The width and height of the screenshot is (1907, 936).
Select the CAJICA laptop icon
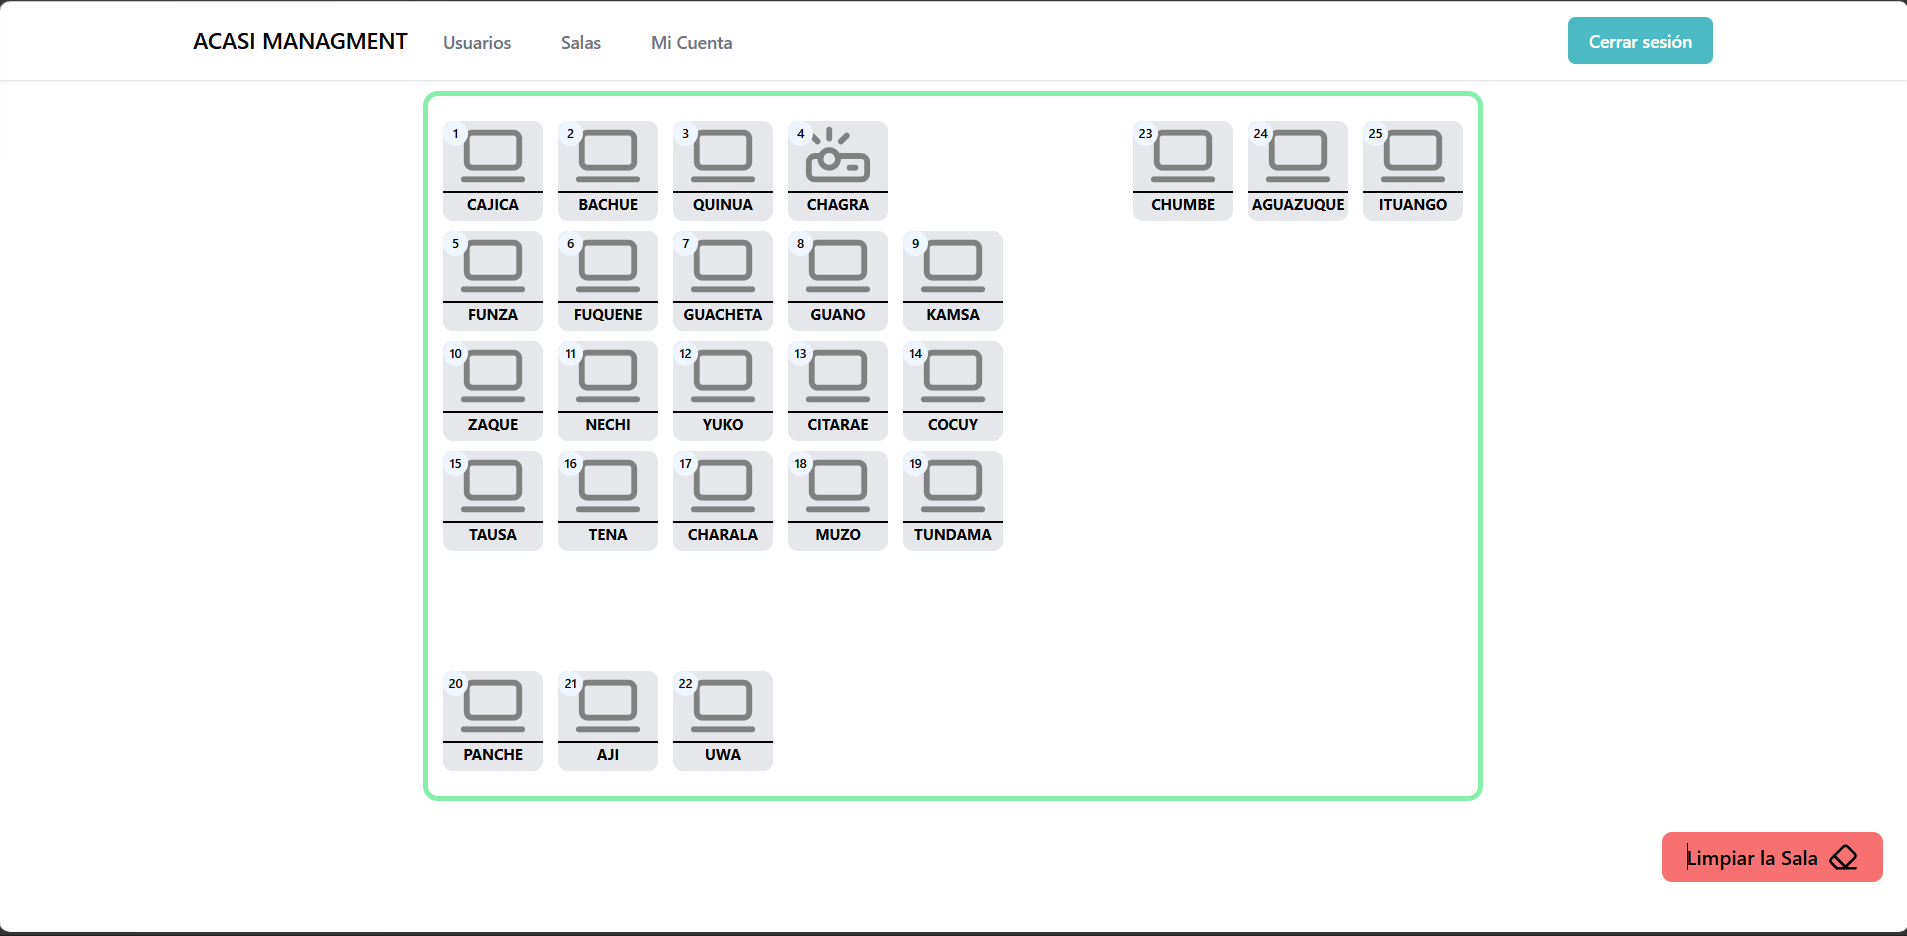click(x=493, y=155)
